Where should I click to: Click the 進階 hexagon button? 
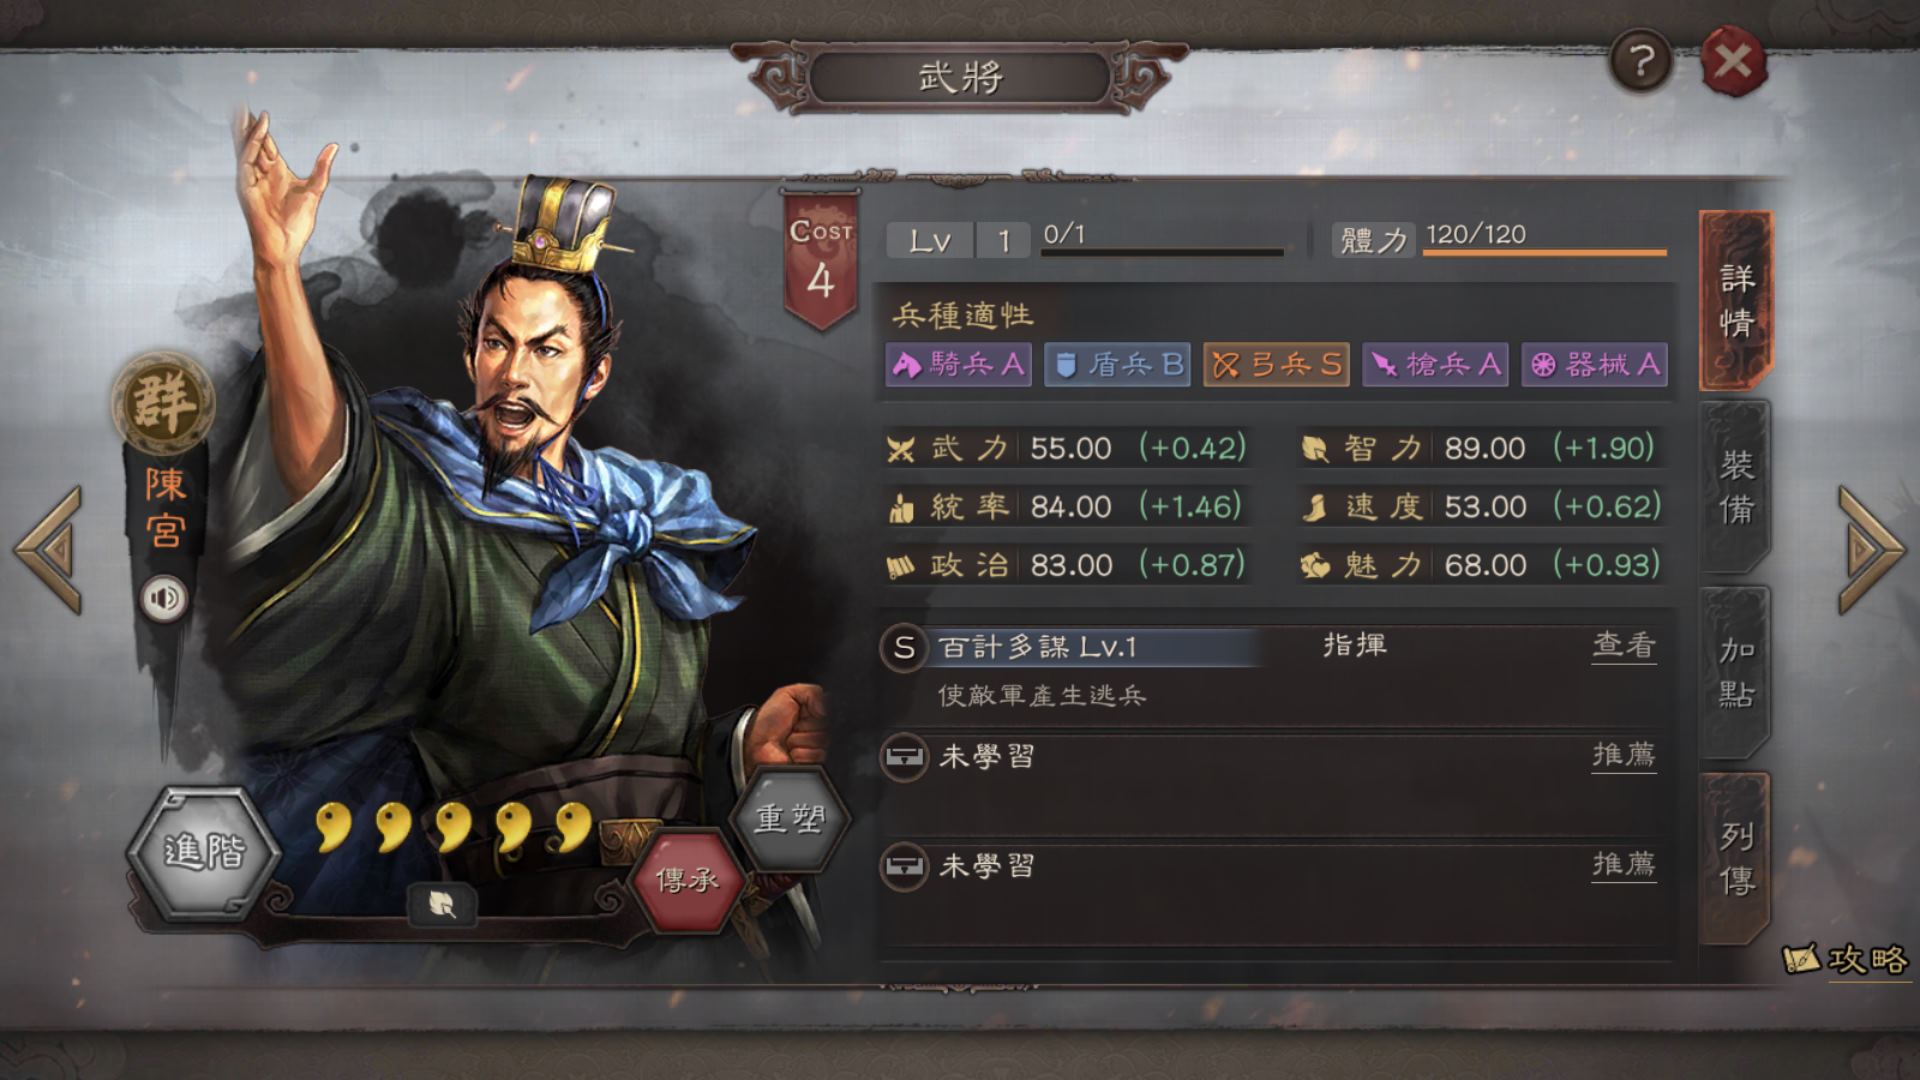tap(203, 852)
